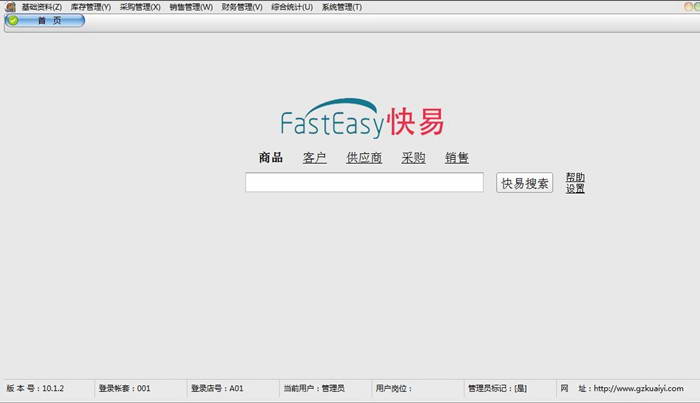700x403 pixels.
Task: Open the 采购管理(X) menu
Action: coord(140,7)
